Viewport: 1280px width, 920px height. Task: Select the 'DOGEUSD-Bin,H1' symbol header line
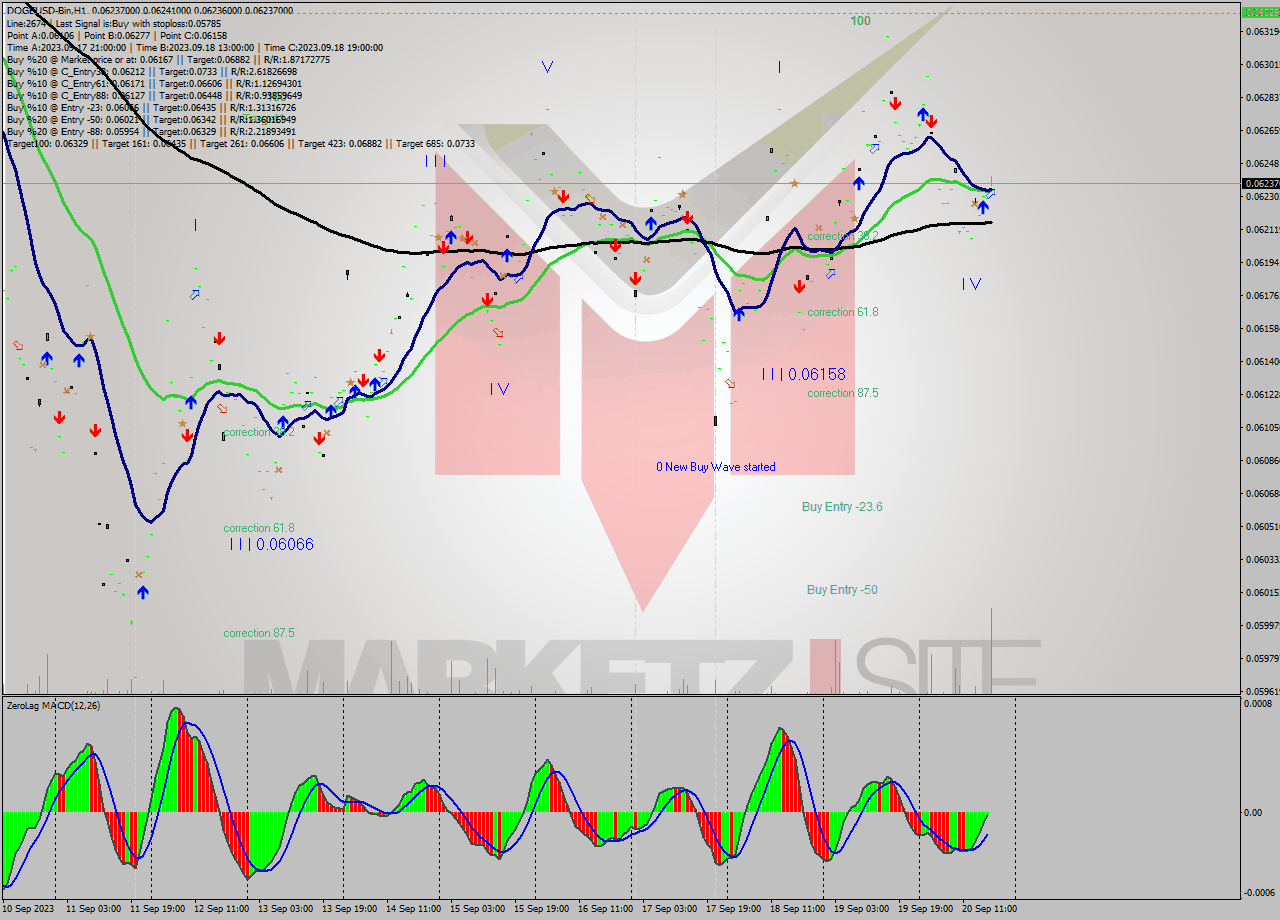[x=150, y=10]
